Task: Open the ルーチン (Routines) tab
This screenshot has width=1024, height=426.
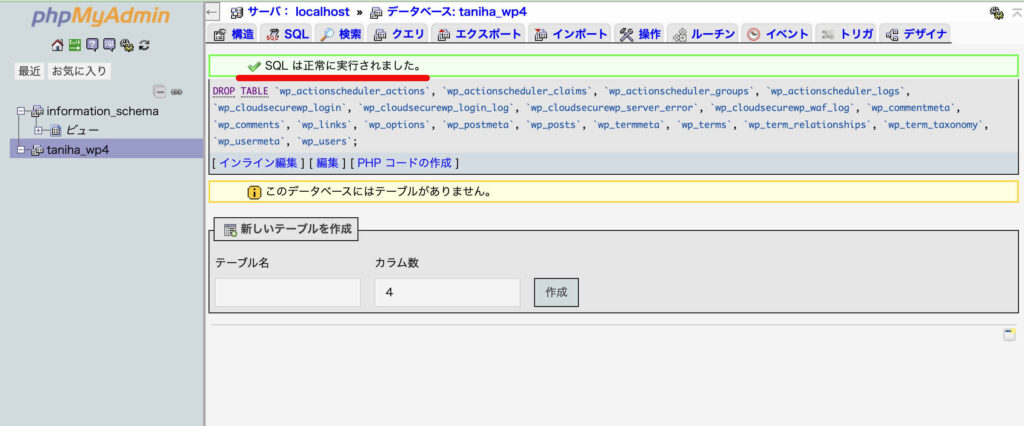Action: point(703,35)
